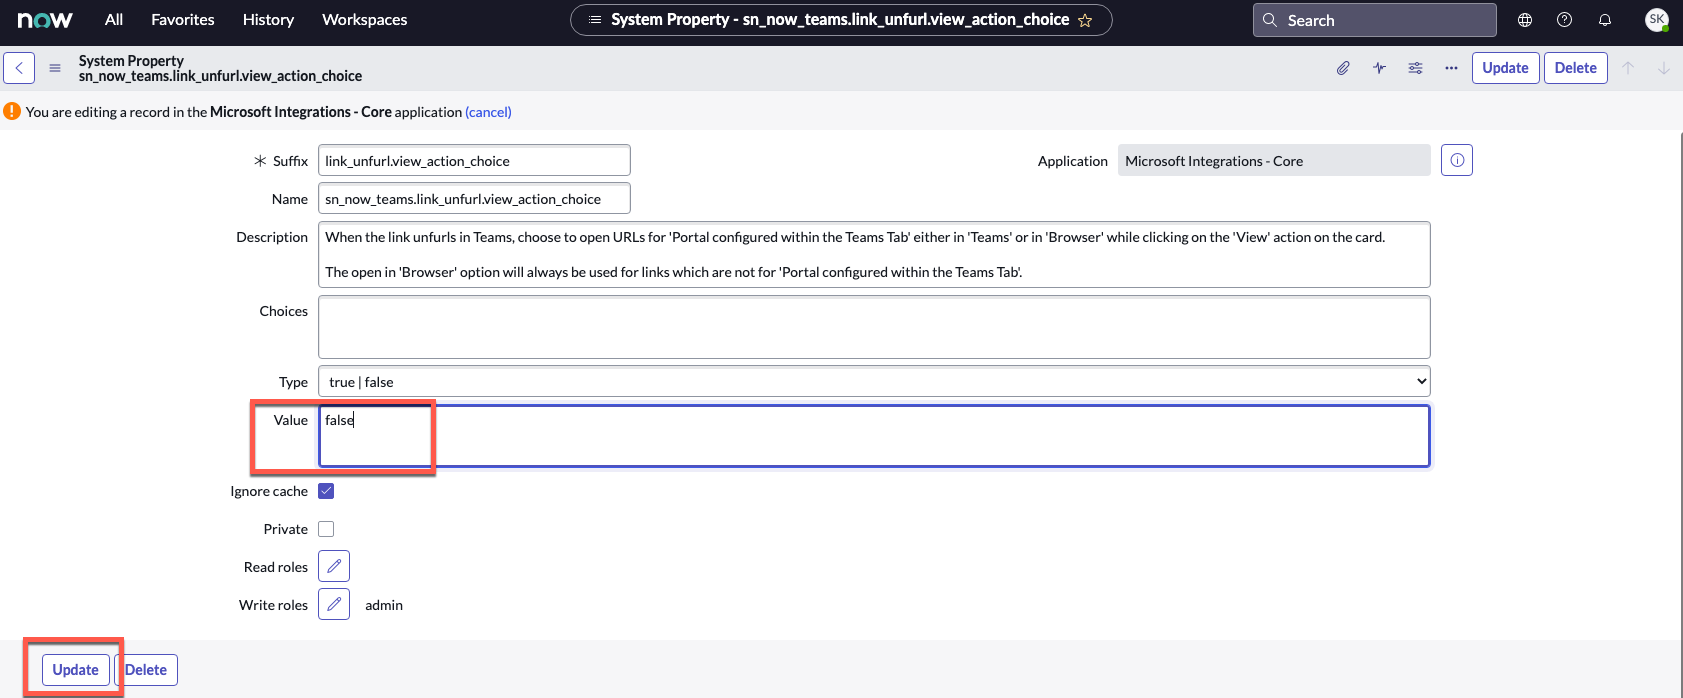Viewport: 1683px width, 698px height.
Task: Go to next record with down arrow
Action: coord(1664,68)
